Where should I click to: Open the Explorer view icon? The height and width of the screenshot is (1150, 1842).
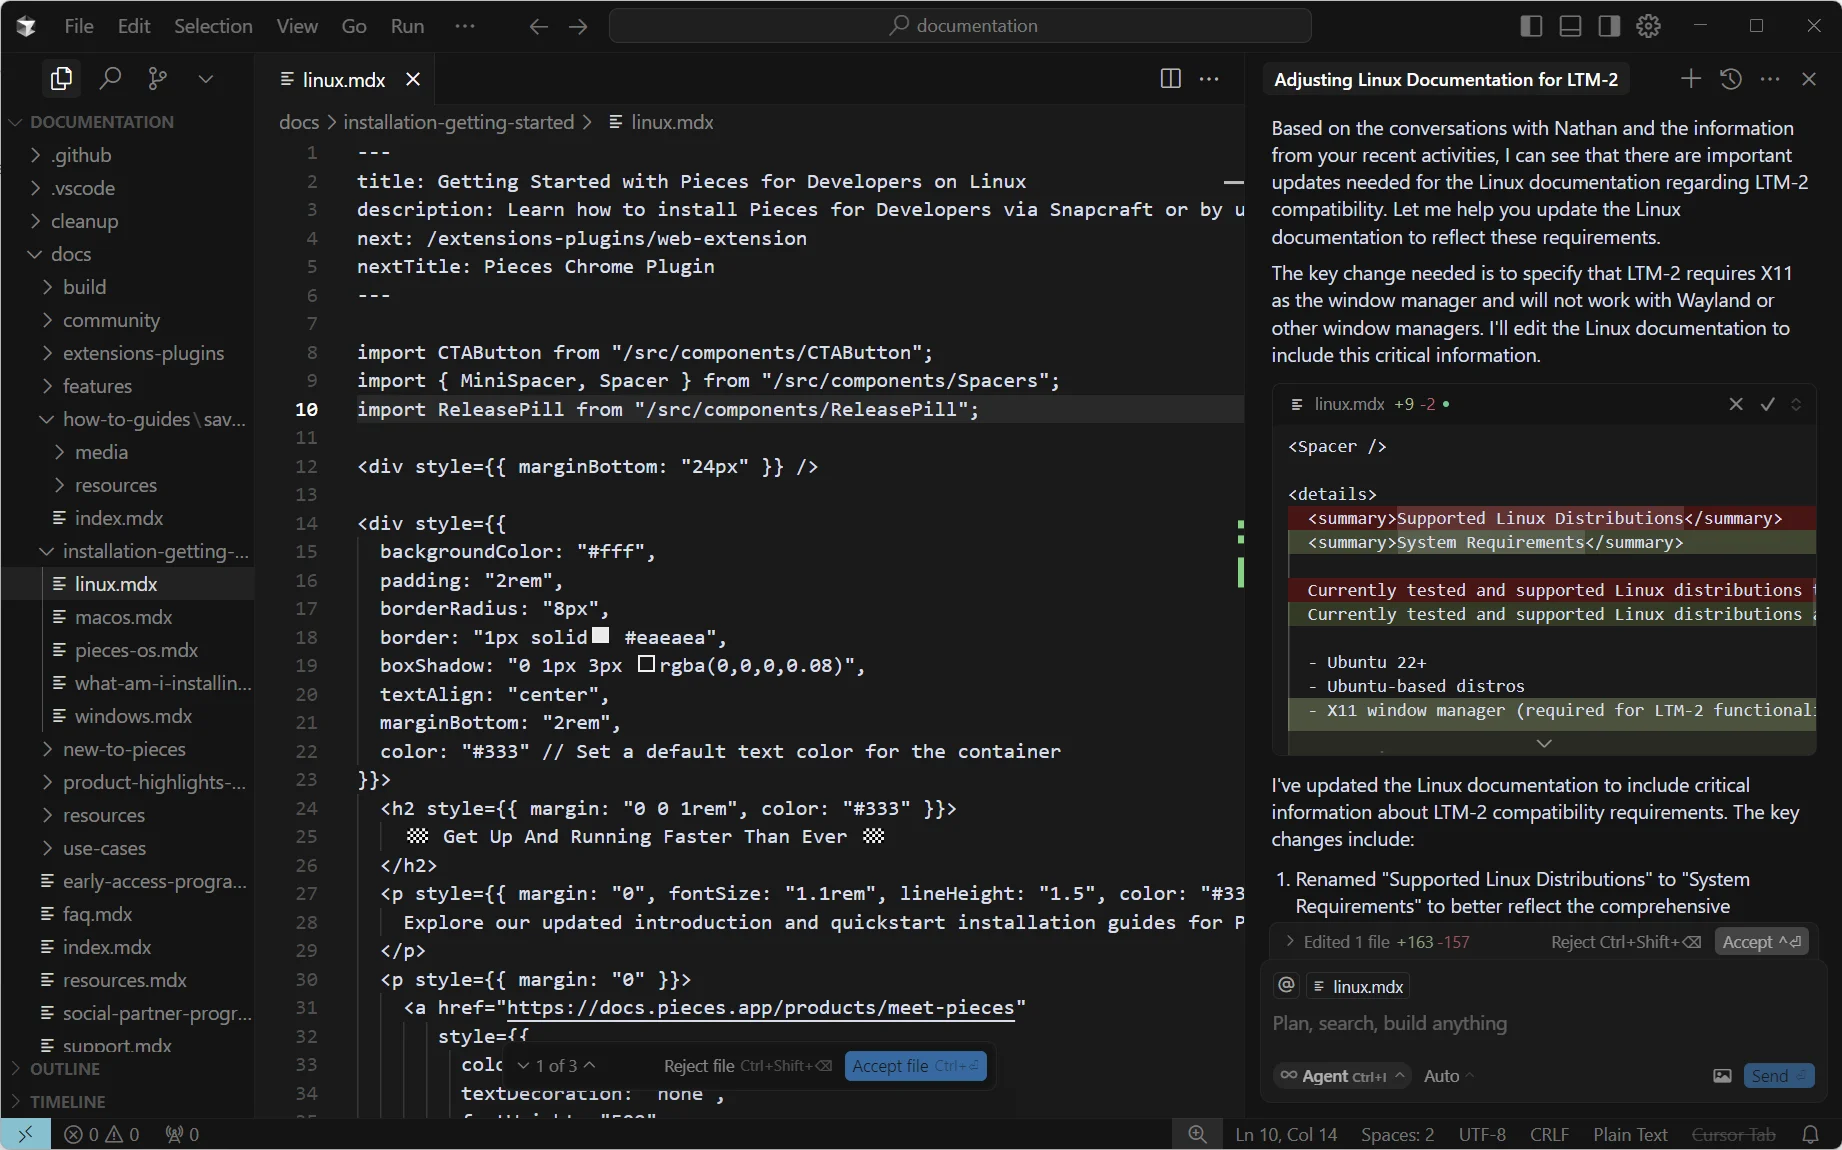(61, 79)
